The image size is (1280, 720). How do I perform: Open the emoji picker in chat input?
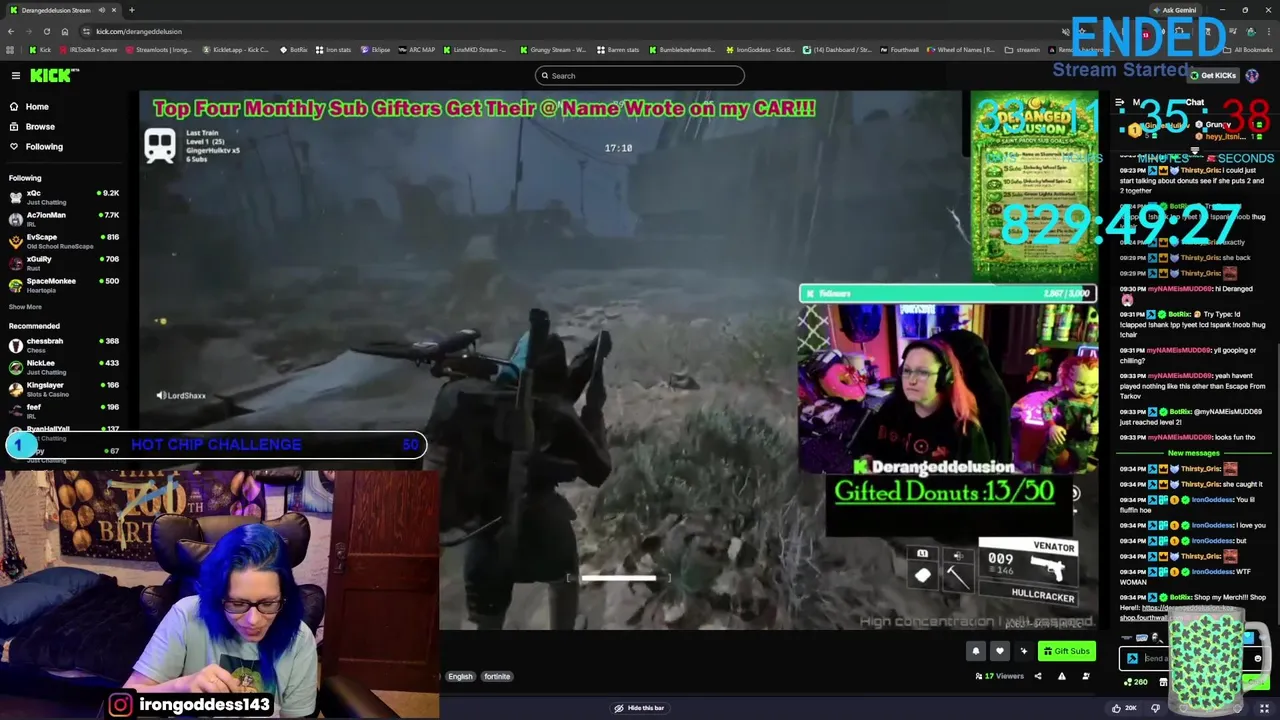(1258, 658)
